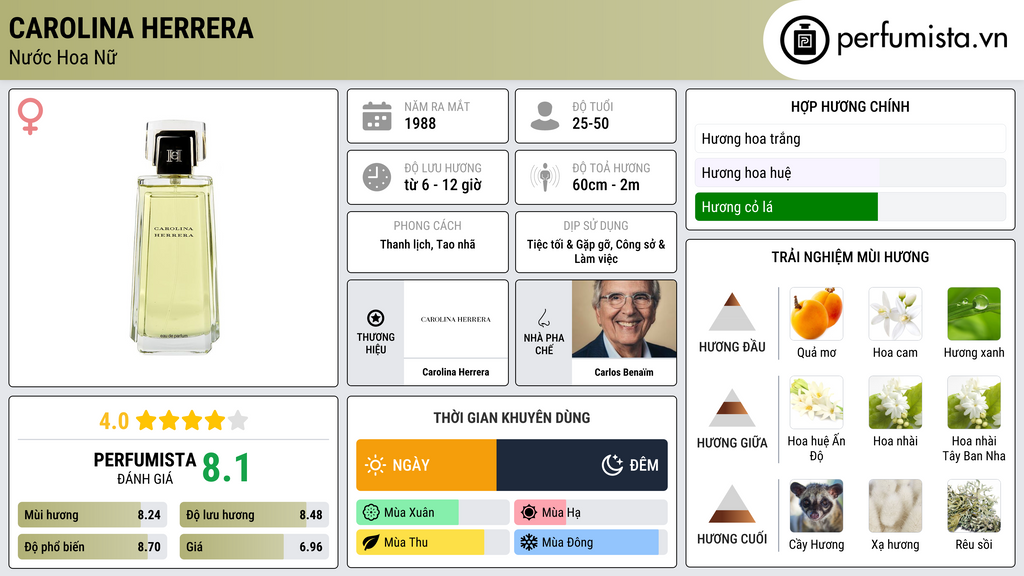Click the Perfumista score 8.1
Screen dimensions: 1024x576
click(226, 468)
